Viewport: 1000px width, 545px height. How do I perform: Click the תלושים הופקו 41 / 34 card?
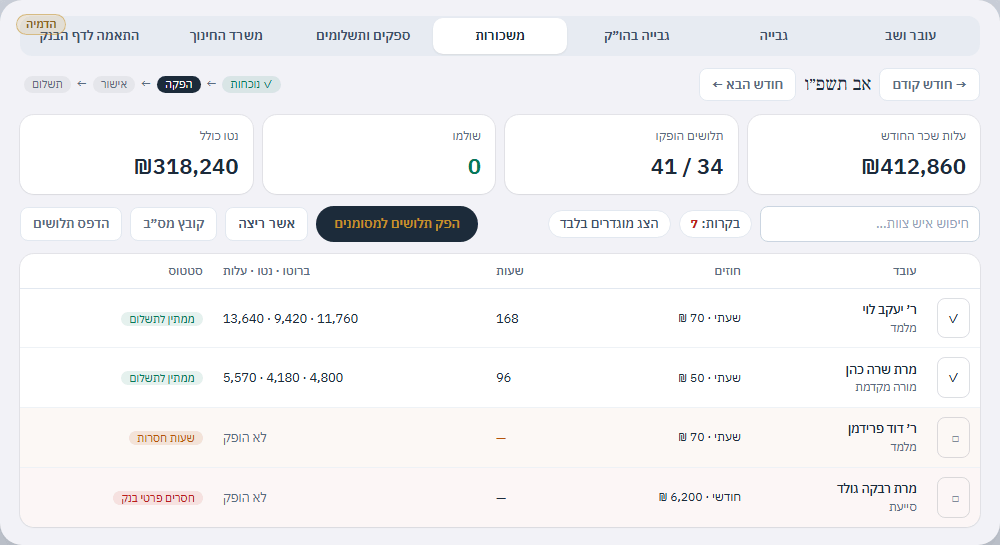point(621,154)
